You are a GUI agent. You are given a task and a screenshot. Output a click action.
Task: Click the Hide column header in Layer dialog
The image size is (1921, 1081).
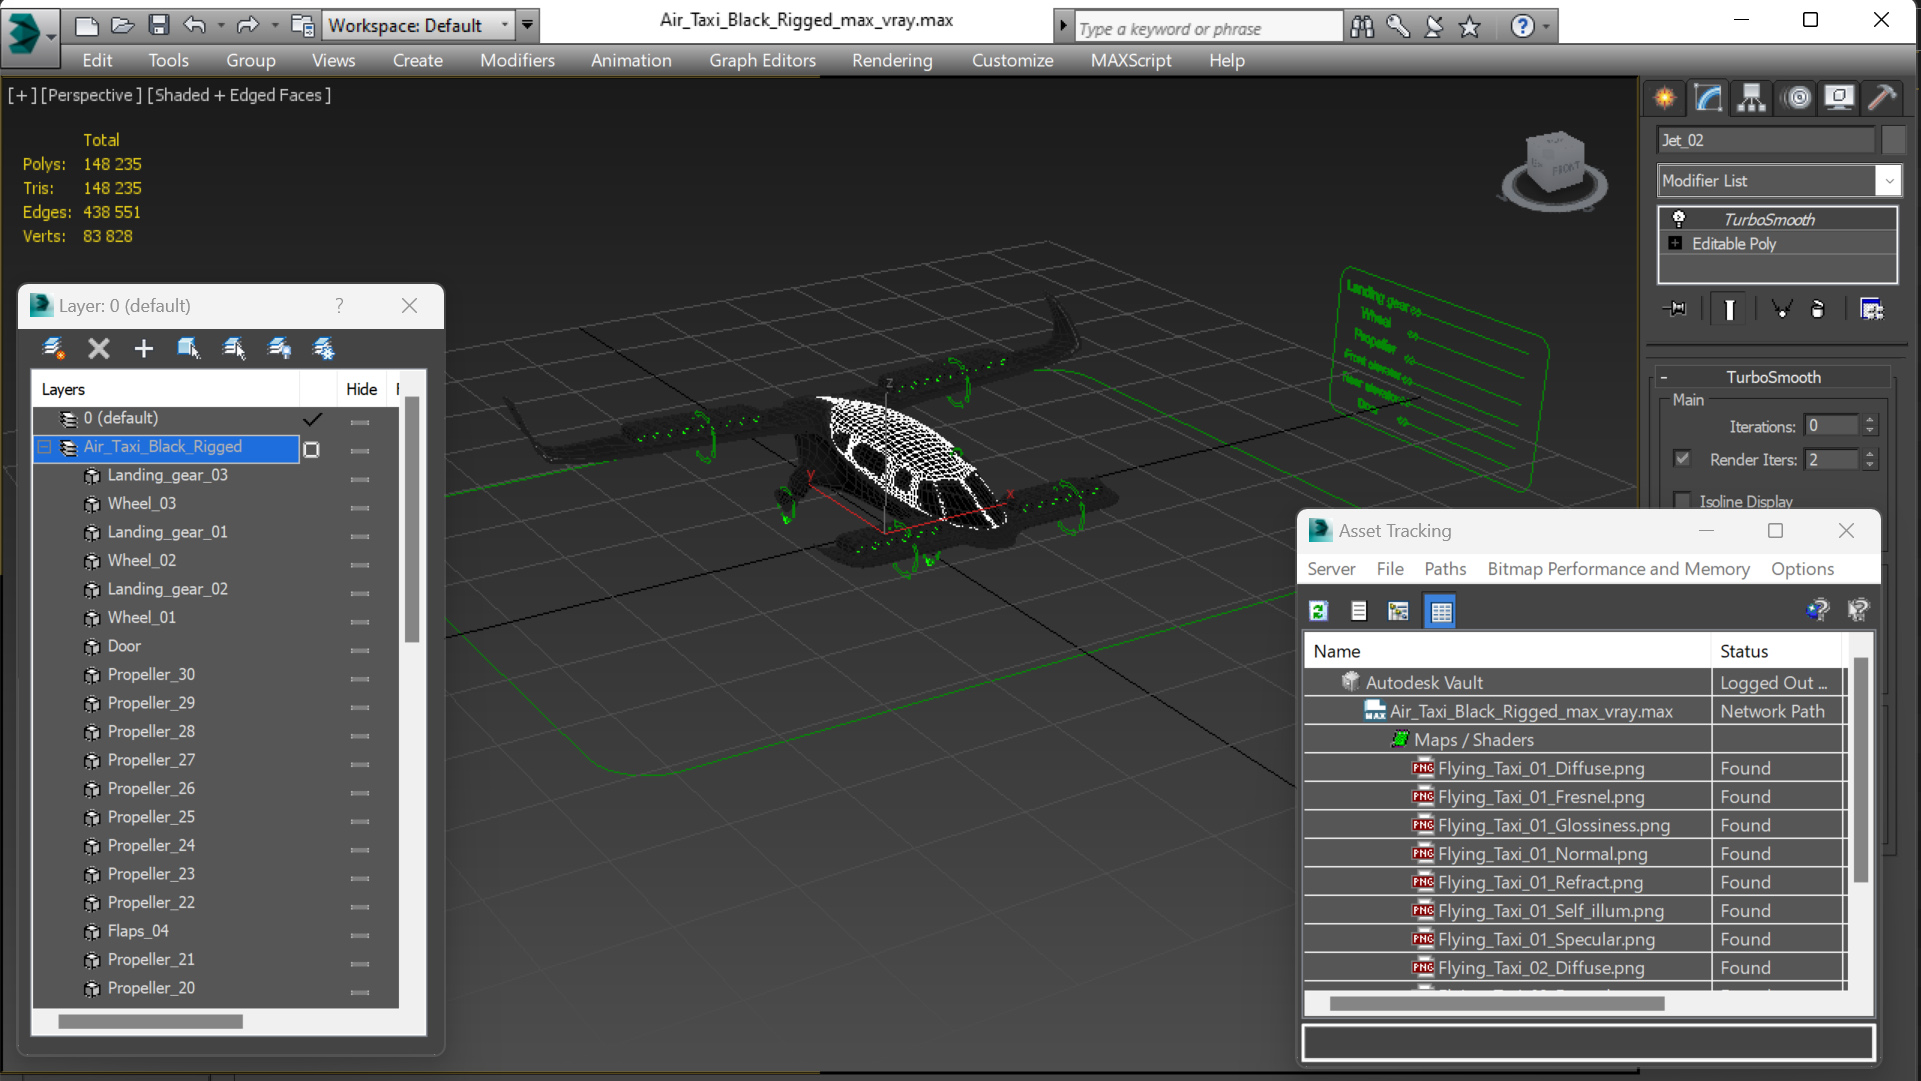(361, 389)
